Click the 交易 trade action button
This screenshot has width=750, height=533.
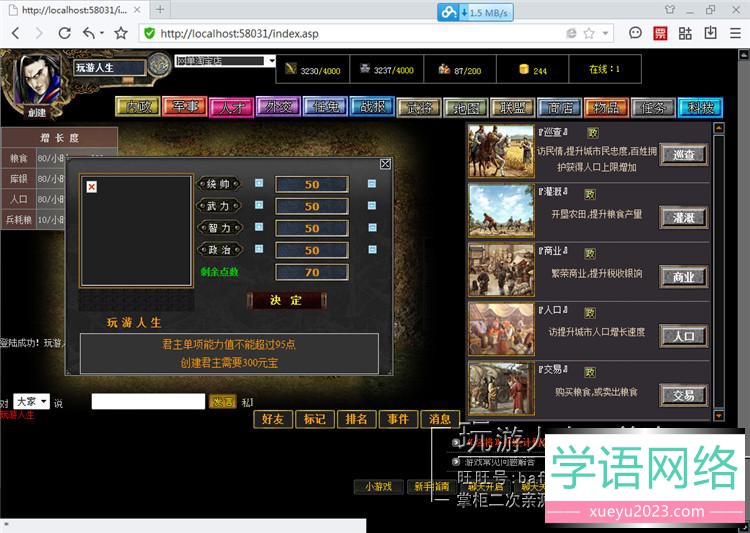coord(683,395)
